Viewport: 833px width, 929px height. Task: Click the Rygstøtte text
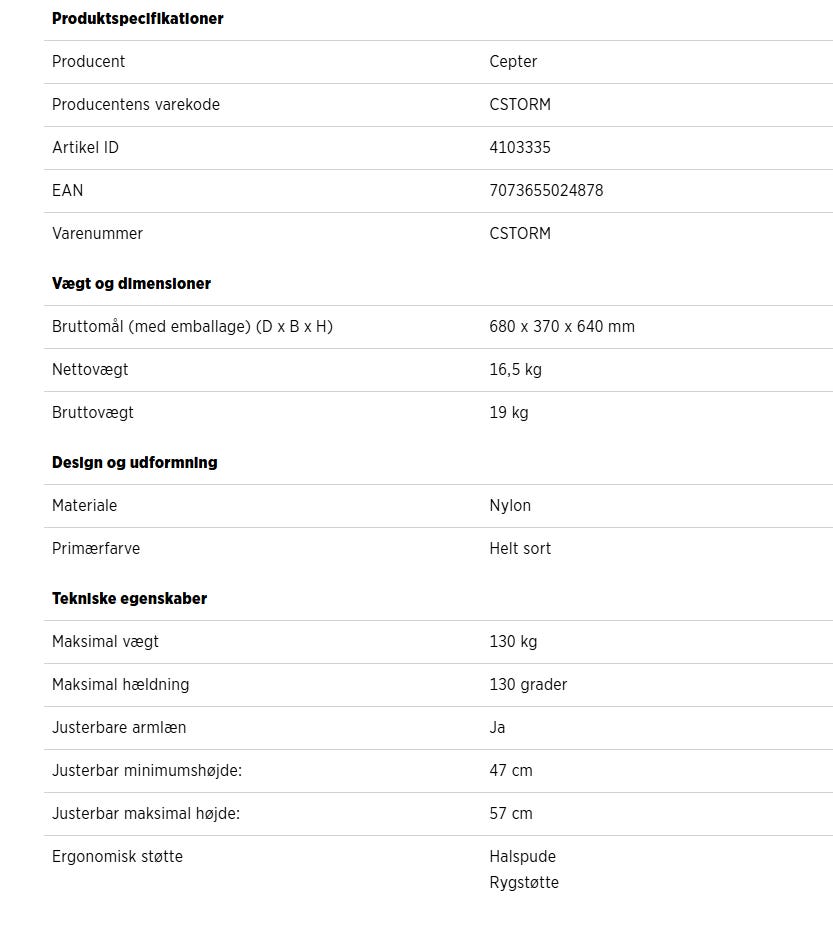pos(524,883)
